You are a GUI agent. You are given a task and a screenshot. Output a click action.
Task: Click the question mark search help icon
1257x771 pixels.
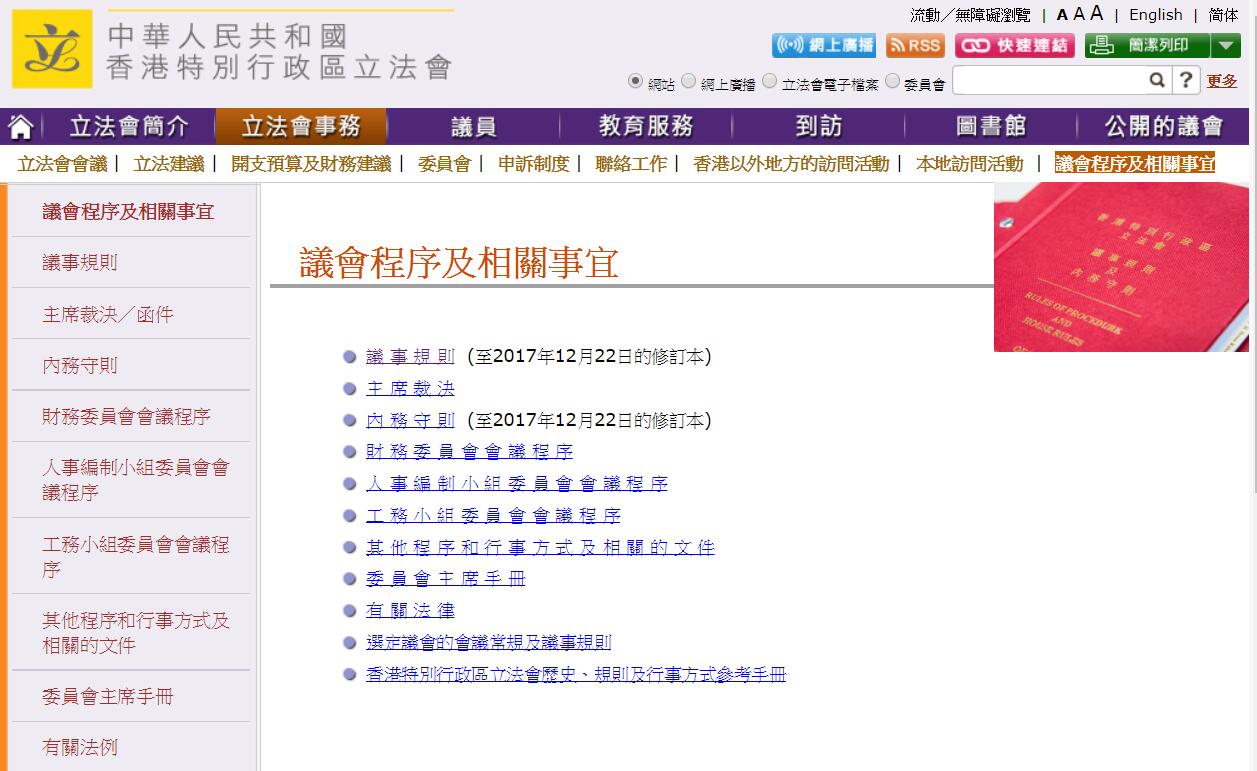pyautogui.click(x=1186, y=81)
